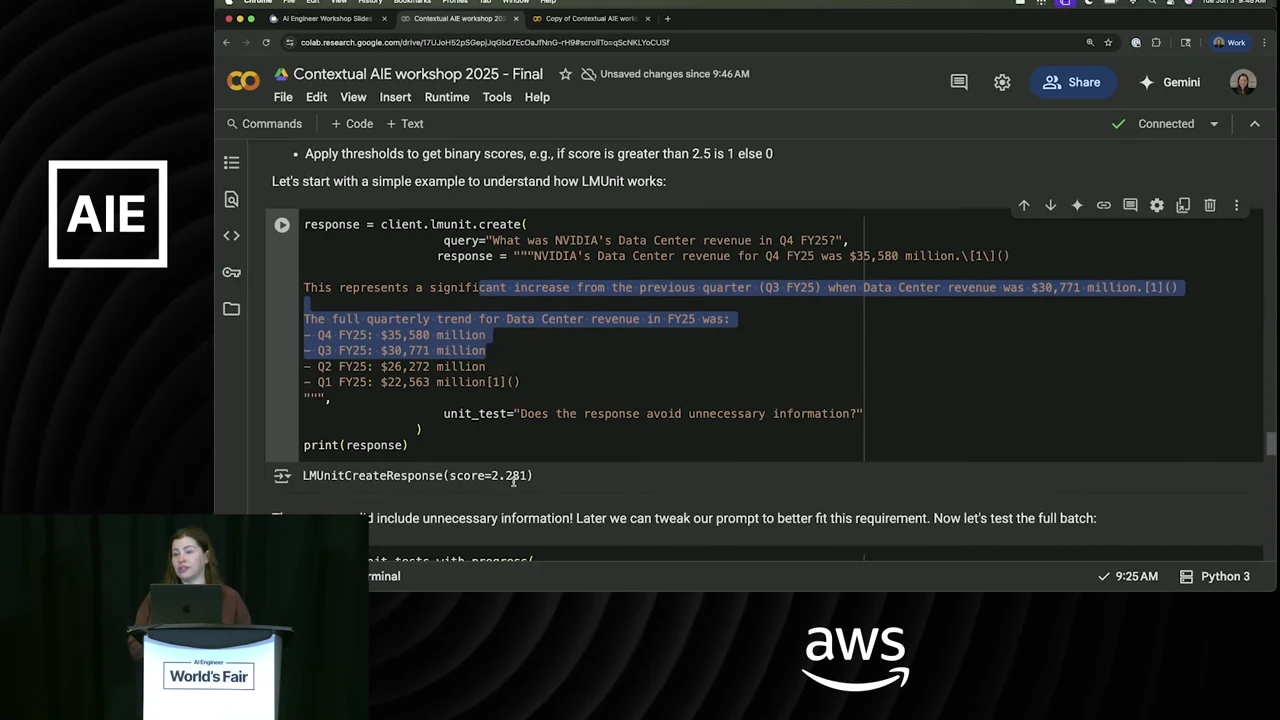Open the Tools menu
1280x720 pixels.
[497, 97]
